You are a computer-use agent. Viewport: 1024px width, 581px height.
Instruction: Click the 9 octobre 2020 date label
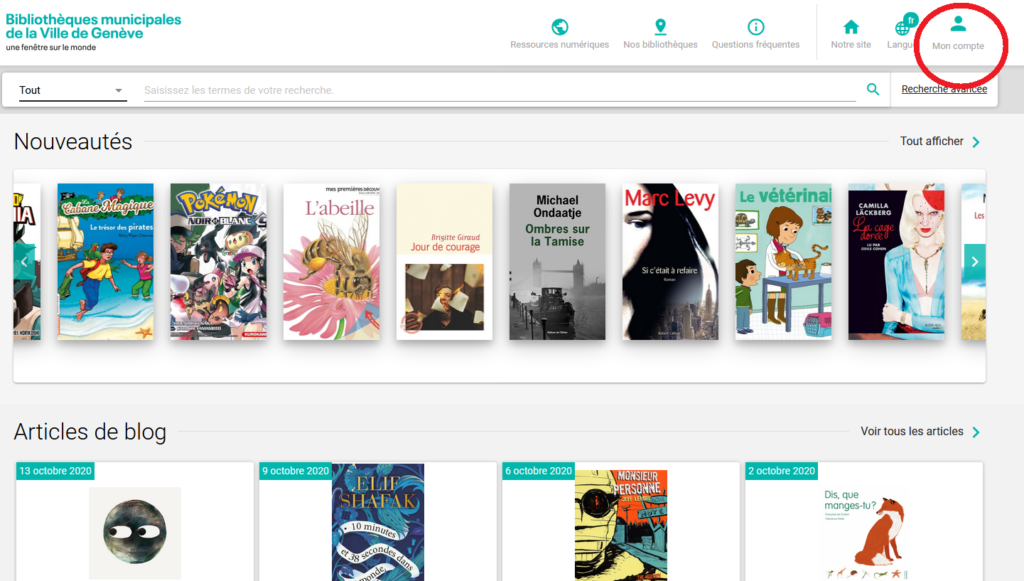pos(295,471)
